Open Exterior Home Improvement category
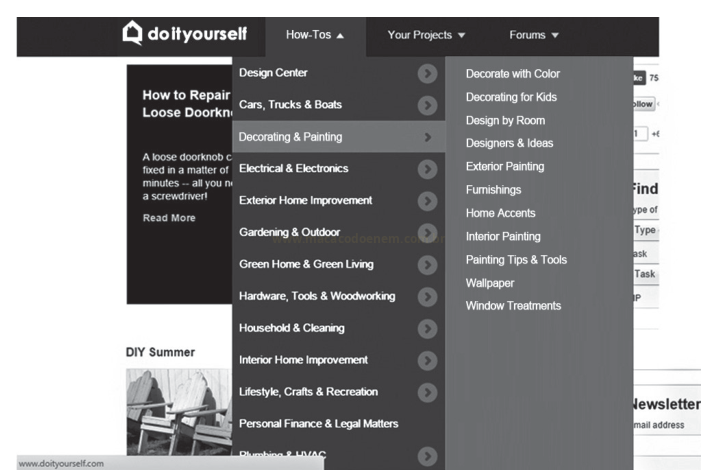717x476 pixels. click(305, 200)
